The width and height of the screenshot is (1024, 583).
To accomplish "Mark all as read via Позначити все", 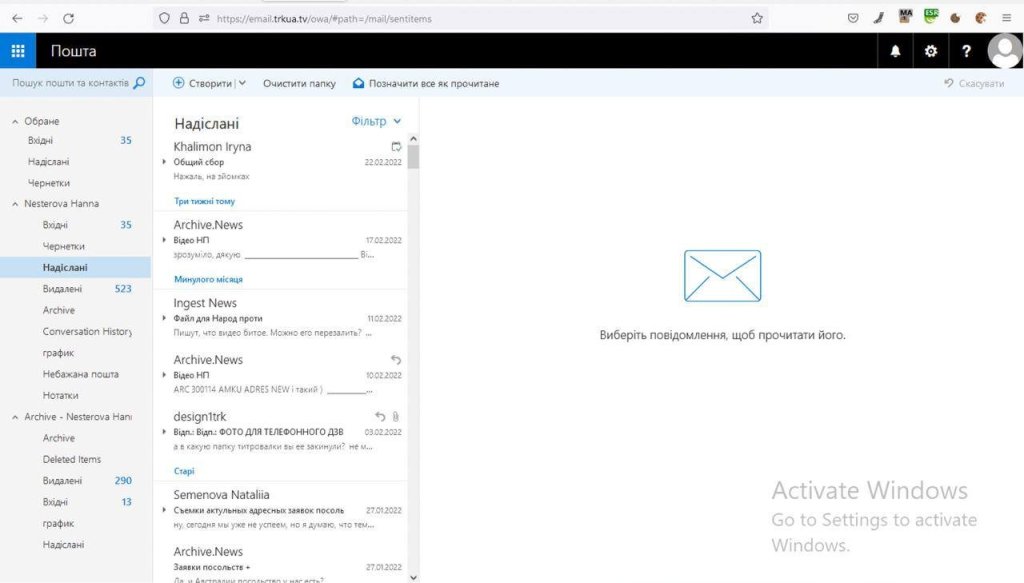I will [426, 84].
